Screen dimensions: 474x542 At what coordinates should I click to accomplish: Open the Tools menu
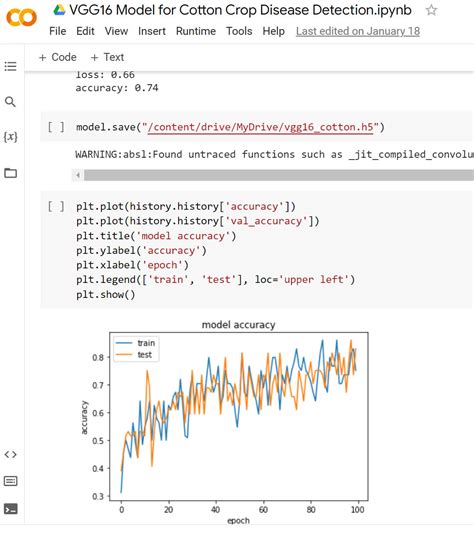[239, 31]
